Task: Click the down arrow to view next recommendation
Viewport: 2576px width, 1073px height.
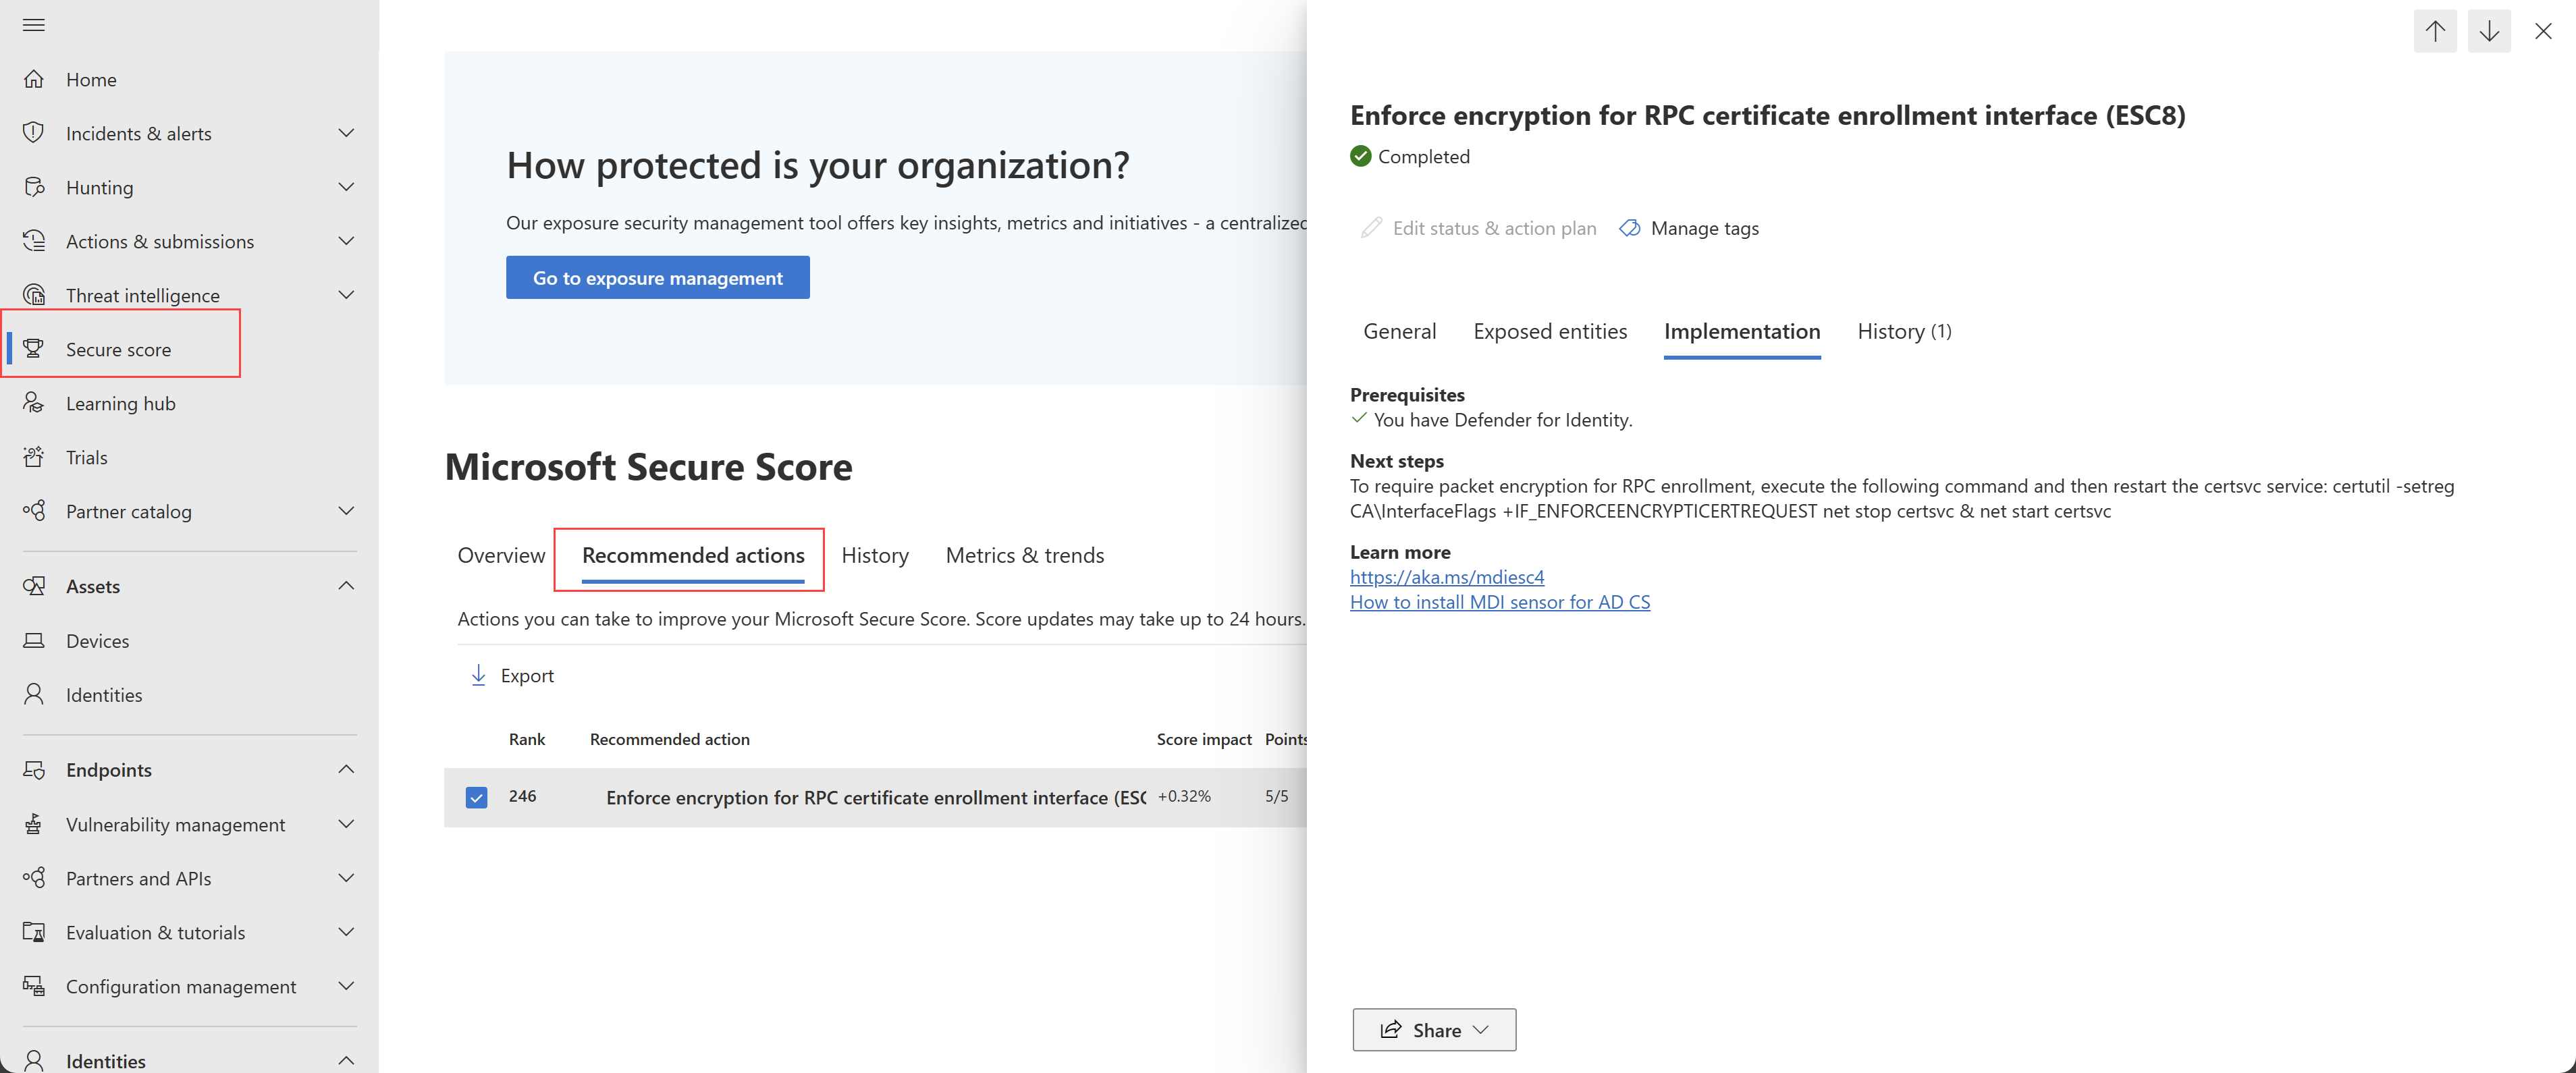Action: 2489,30
